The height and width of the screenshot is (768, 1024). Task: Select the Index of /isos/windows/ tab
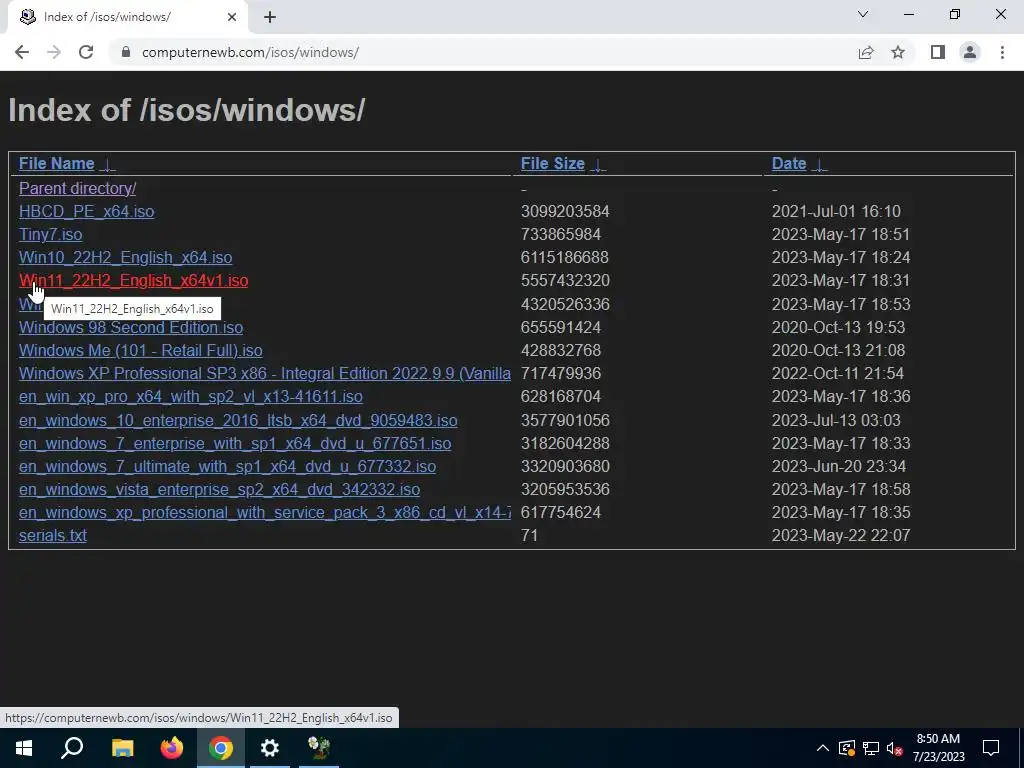(127, 17)
